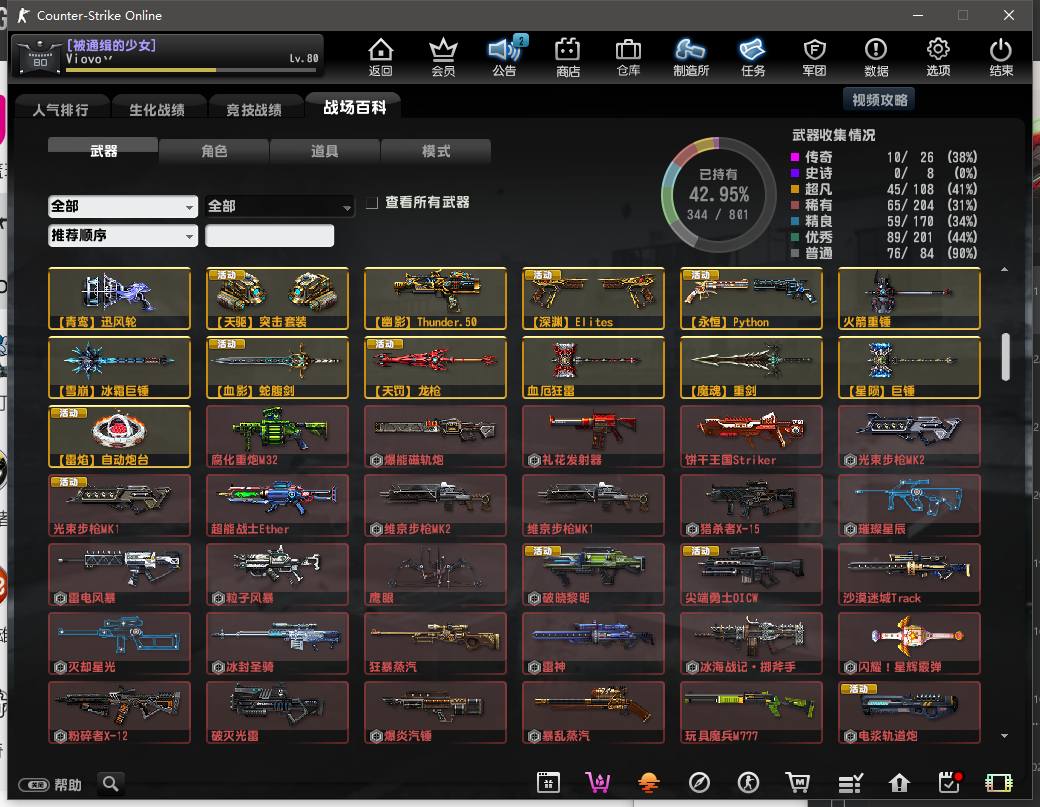Open the 玩具魔兵M777 weapon card

(x=751, y=712)
